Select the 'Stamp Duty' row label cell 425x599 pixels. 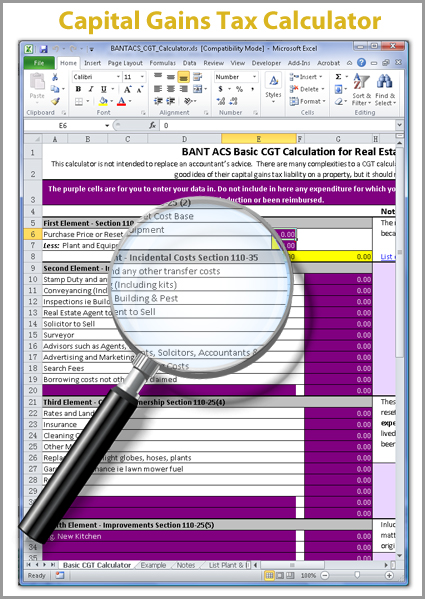click(x=75, y=279)
